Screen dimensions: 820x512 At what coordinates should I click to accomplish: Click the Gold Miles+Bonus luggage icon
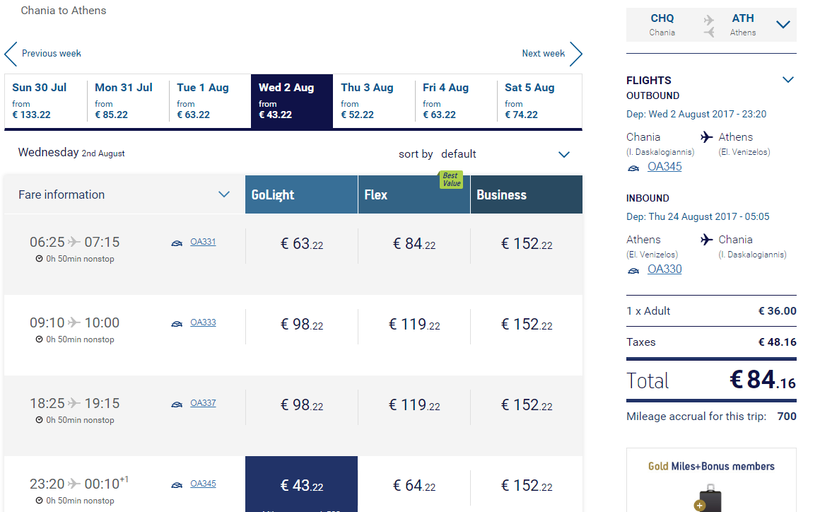click(x=710, y=497)
